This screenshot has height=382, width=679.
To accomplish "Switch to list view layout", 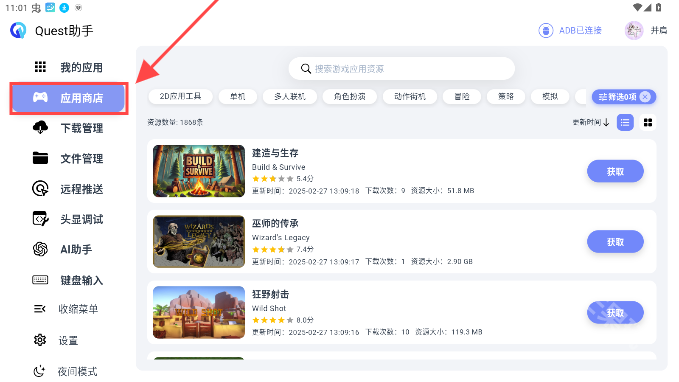I will 625,123.
